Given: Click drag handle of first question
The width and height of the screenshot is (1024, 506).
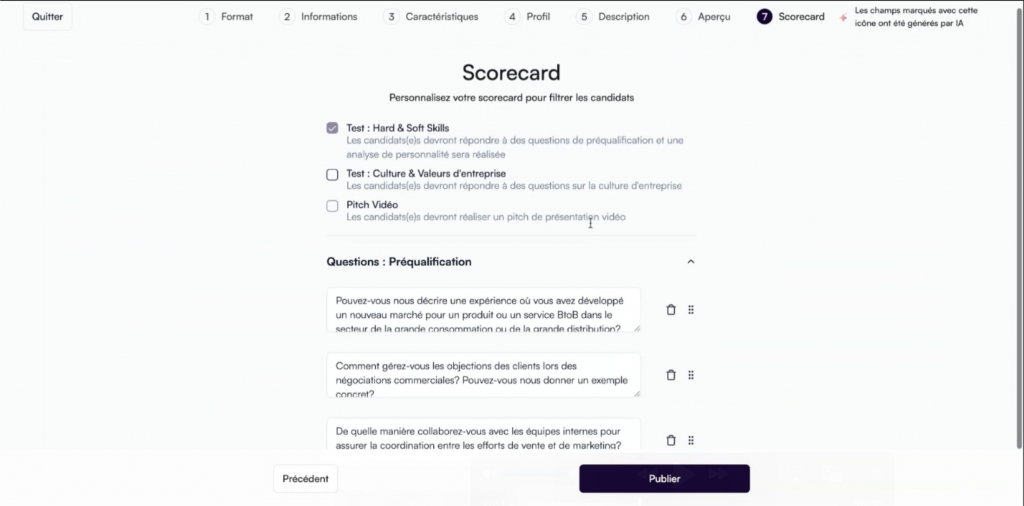Looking at the screenshot, I should (x=691, y=310).
